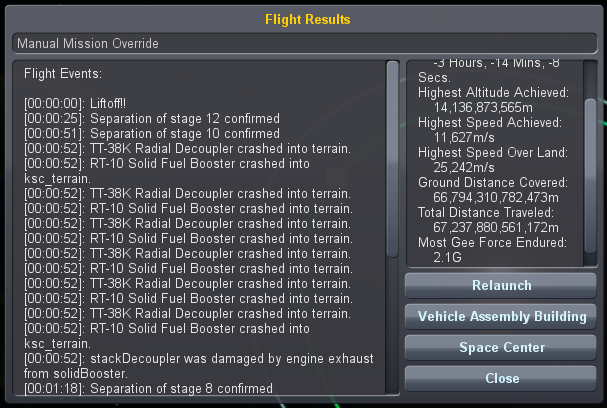607x408 pixels.
Task: Click the Manual Mission Override status bar
Action: [x=305, y=43]
